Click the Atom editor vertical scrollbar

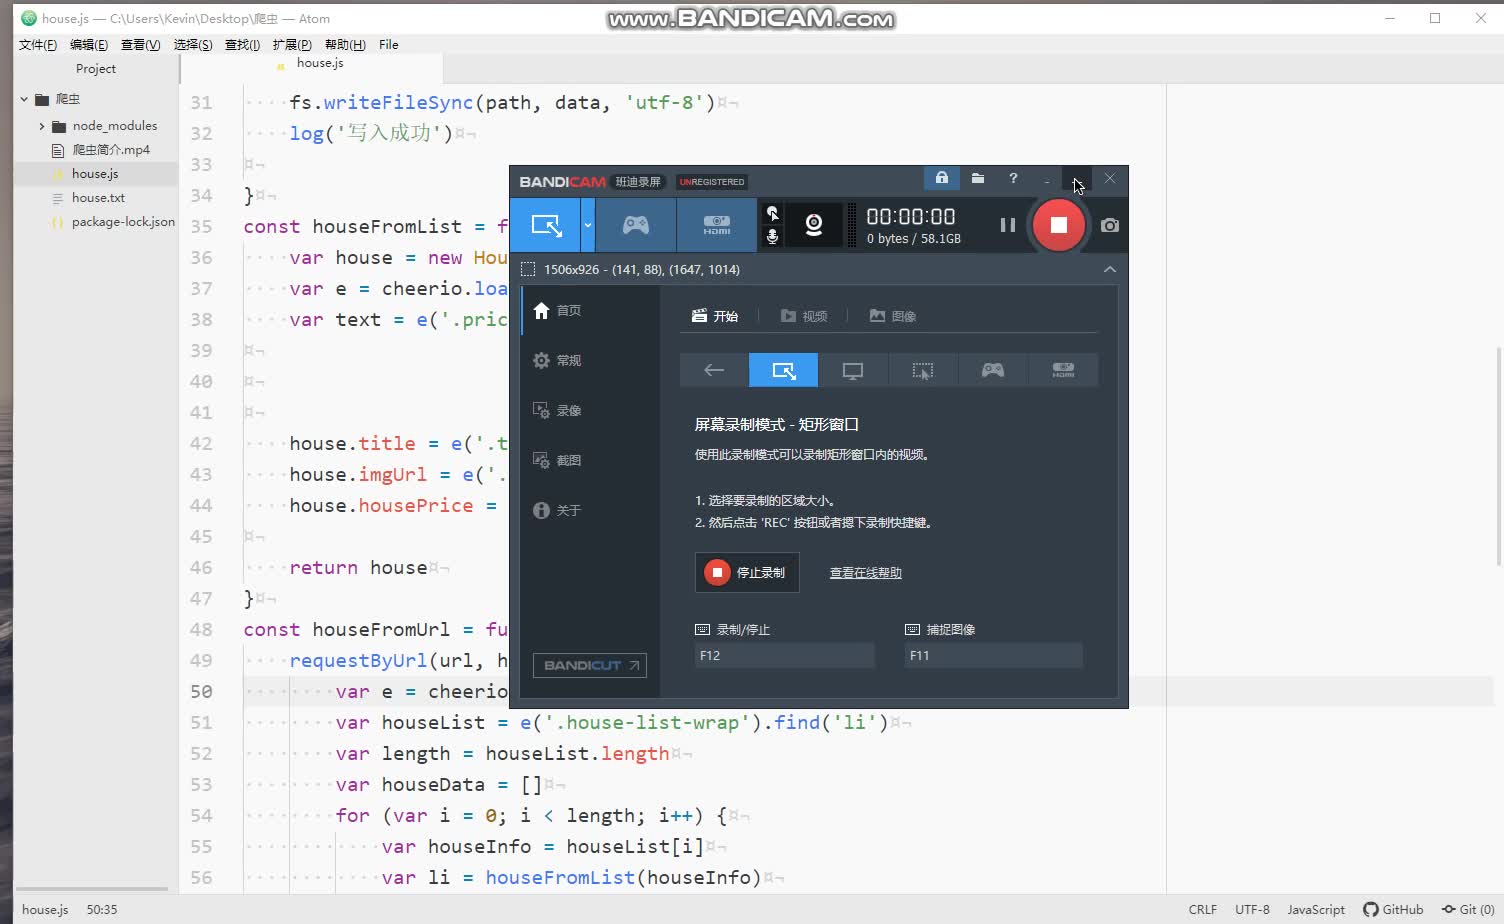click(1498, 455)
